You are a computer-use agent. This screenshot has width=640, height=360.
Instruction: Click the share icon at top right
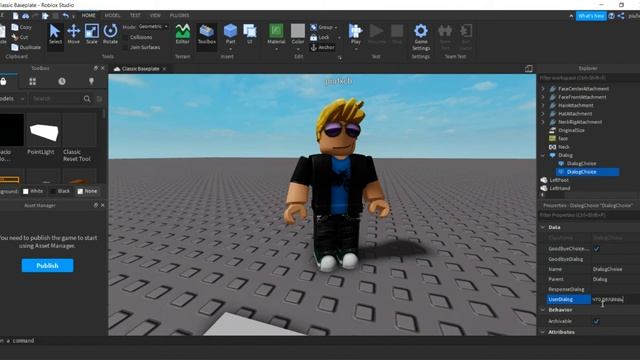pos(621,16)
